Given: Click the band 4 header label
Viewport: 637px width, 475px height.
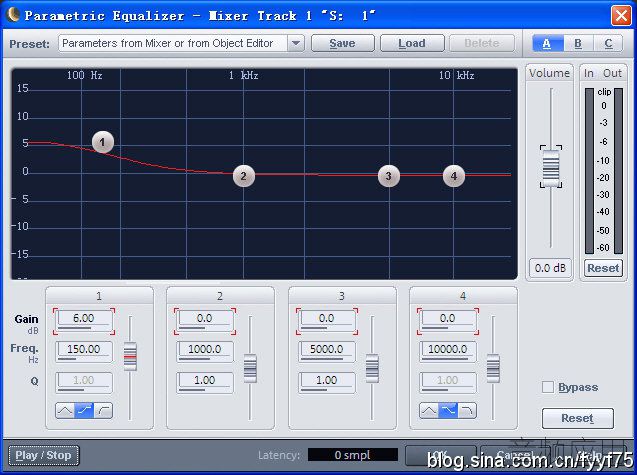Looking at the screenshot, I should (x=463, y=296).
